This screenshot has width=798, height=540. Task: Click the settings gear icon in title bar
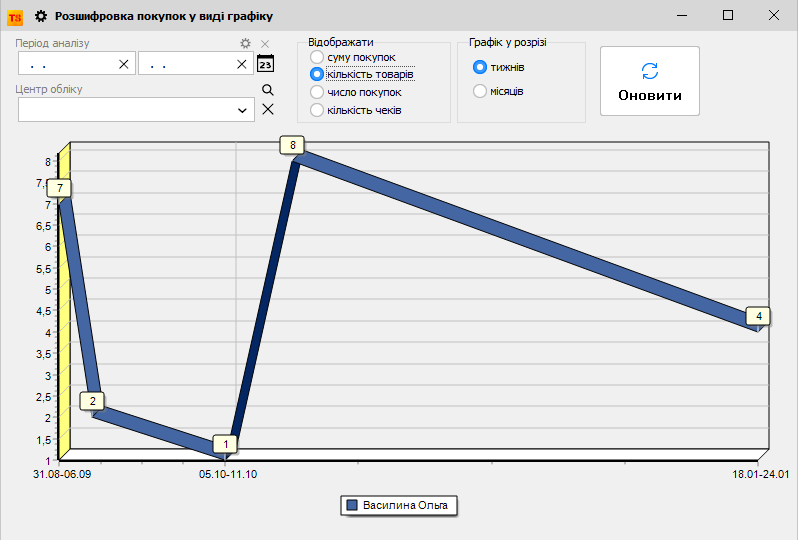(41, 16)
